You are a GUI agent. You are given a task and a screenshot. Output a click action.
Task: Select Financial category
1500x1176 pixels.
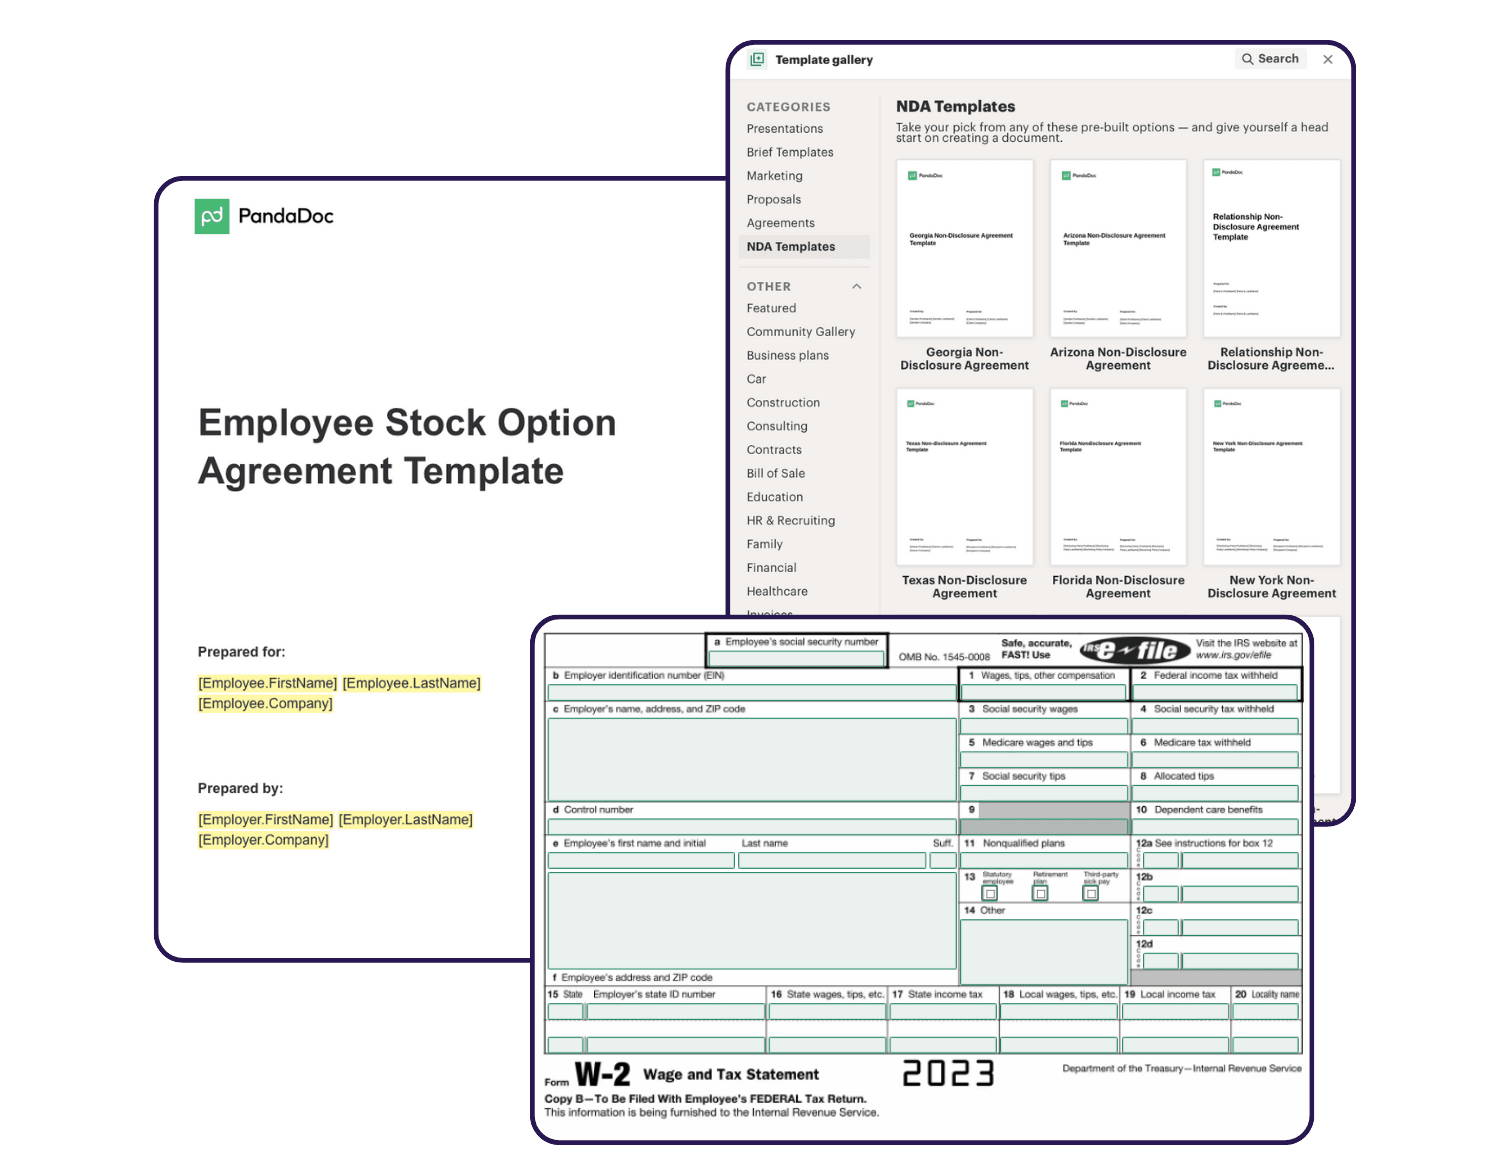point(771,568)
